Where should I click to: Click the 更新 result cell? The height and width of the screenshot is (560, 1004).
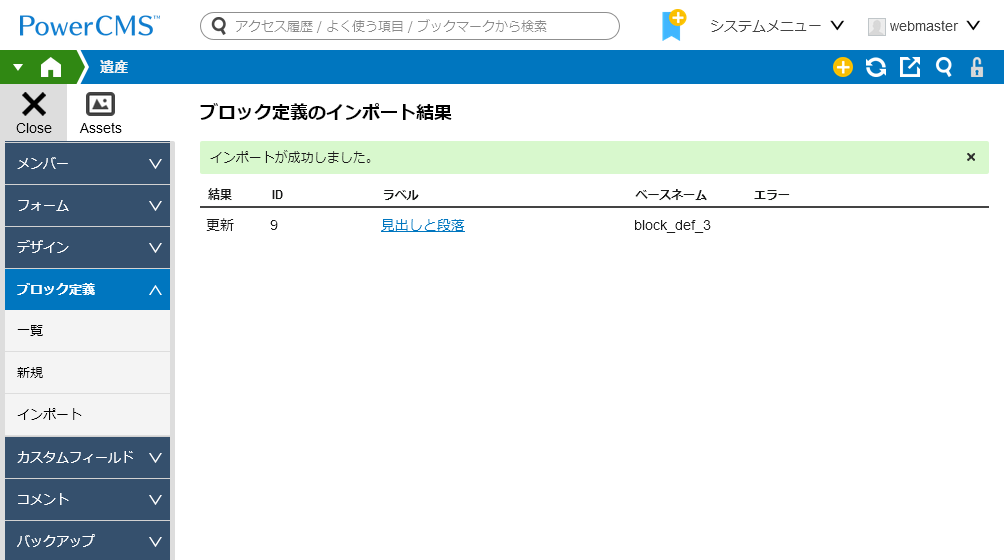coord(220,225)
